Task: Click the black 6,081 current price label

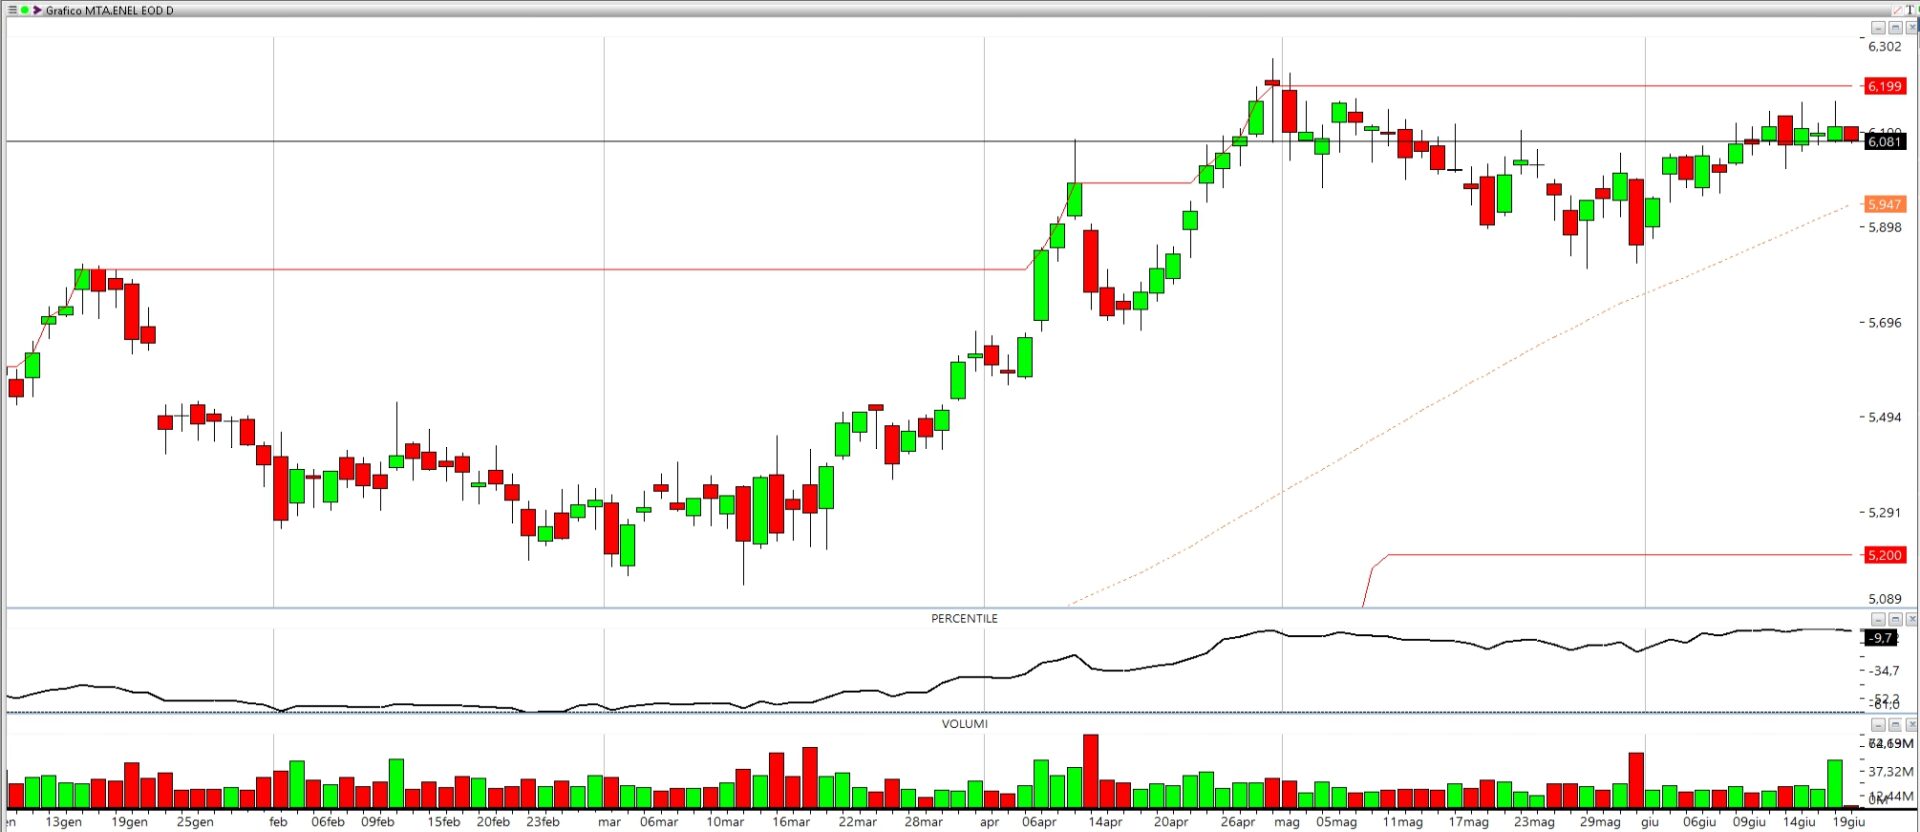Action: [x=1885, y=142]
